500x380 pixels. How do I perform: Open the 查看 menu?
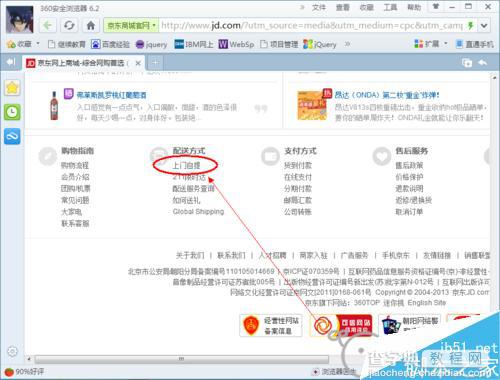(x=343, y=7)
